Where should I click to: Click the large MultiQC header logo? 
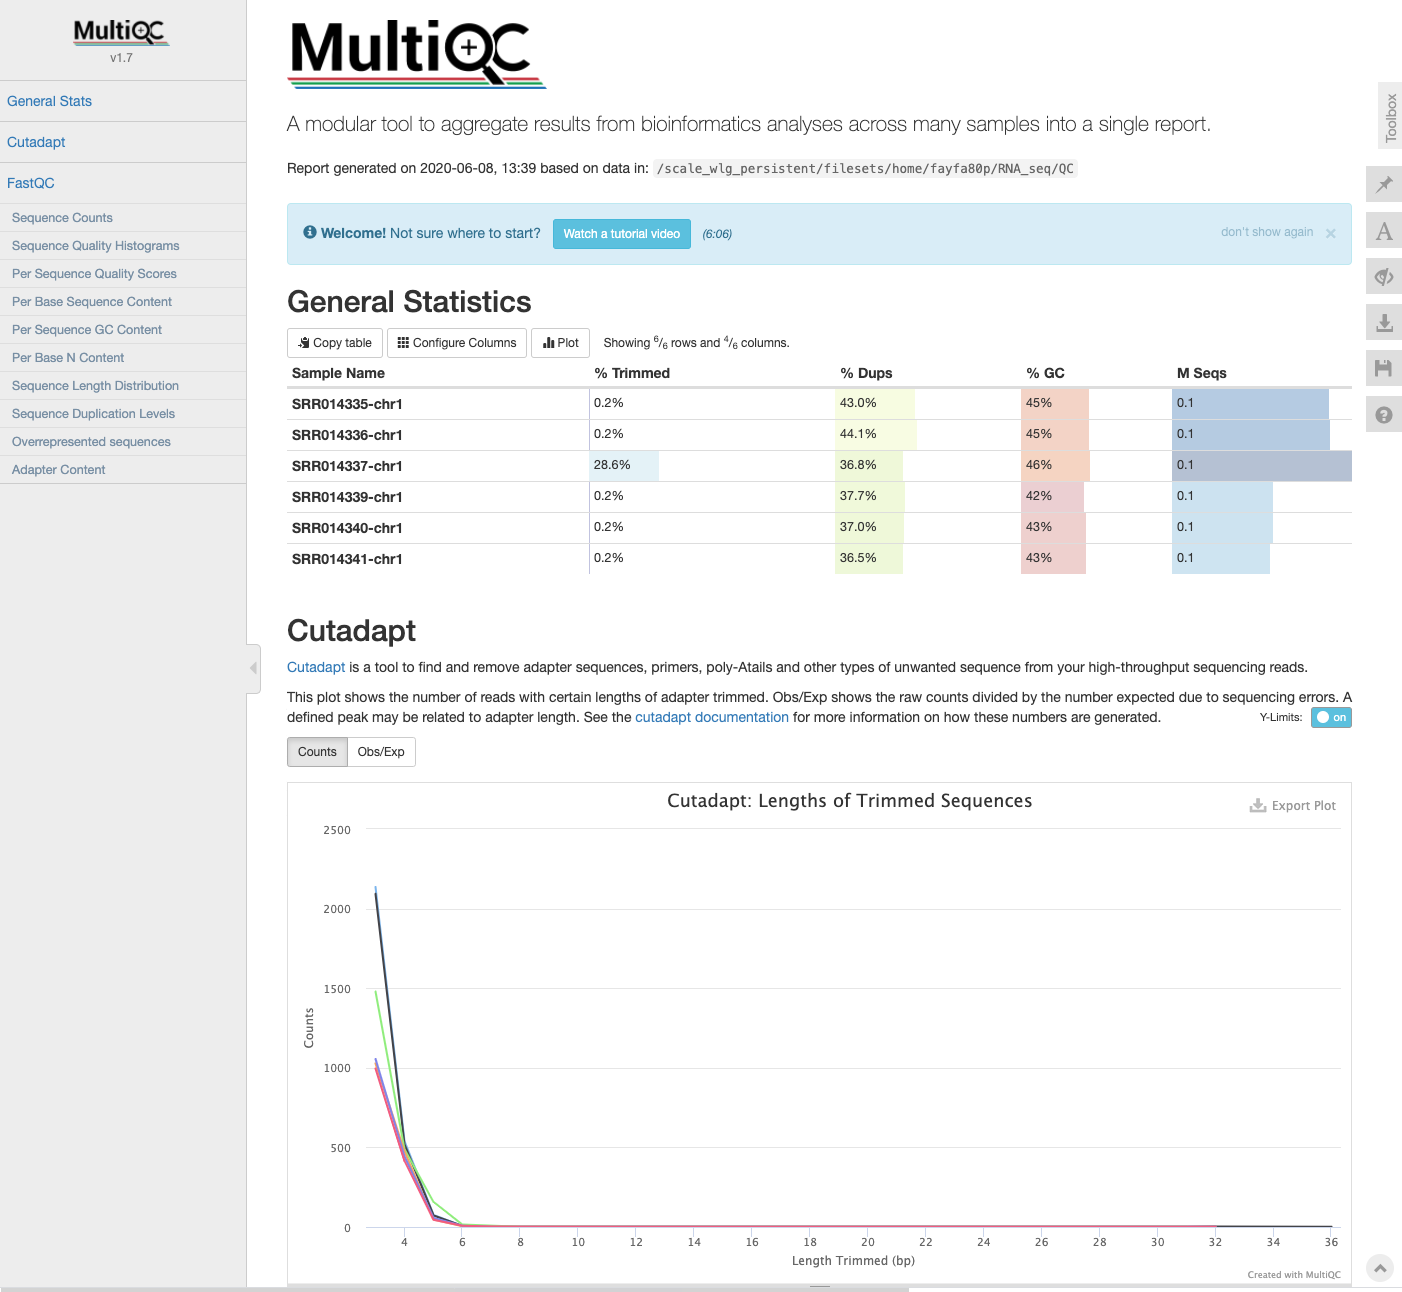417,54
